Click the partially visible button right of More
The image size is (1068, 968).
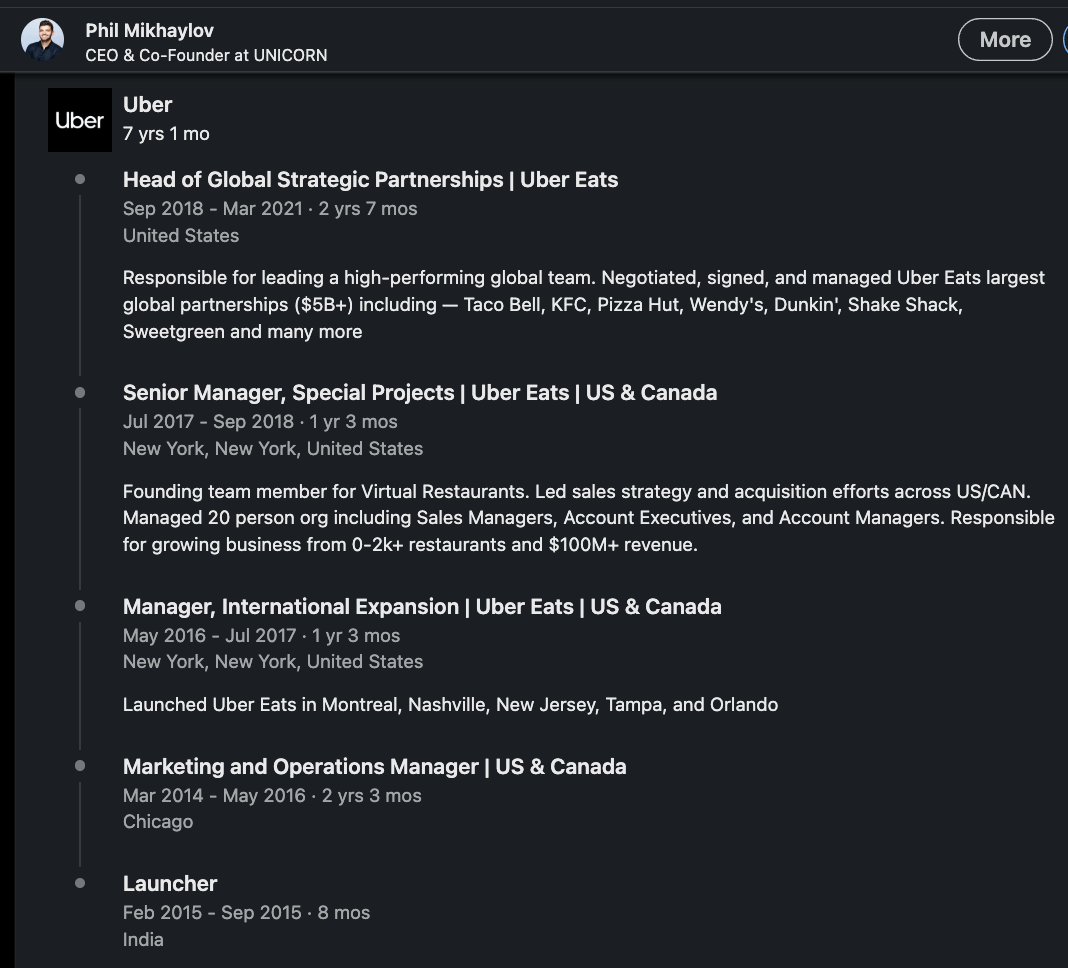(x=1064, y=40)
